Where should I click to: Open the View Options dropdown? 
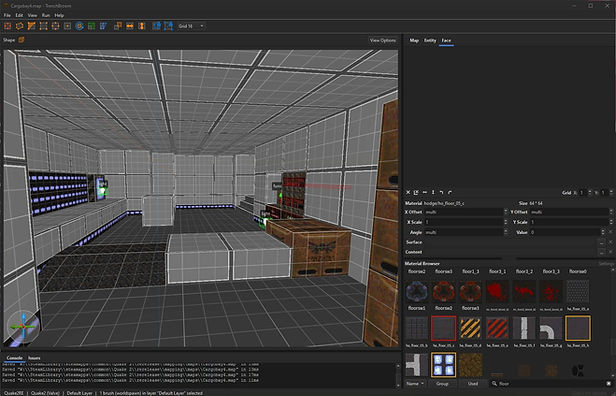[383, 40]
